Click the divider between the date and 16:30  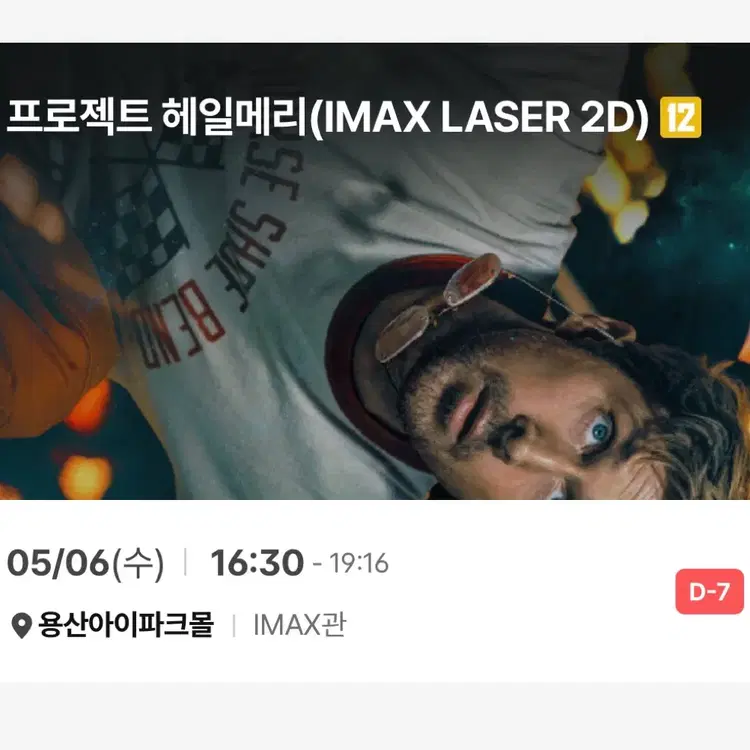click(186, 562)
